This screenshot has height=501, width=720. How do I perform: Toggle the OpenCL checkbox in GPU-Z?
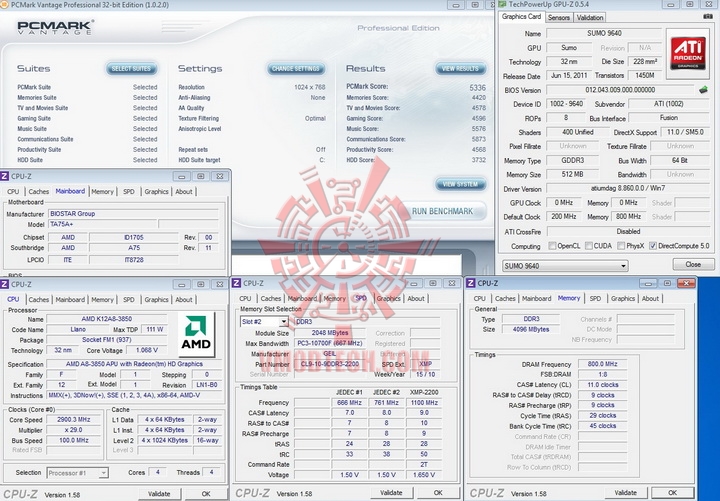(x=552, y=246)
